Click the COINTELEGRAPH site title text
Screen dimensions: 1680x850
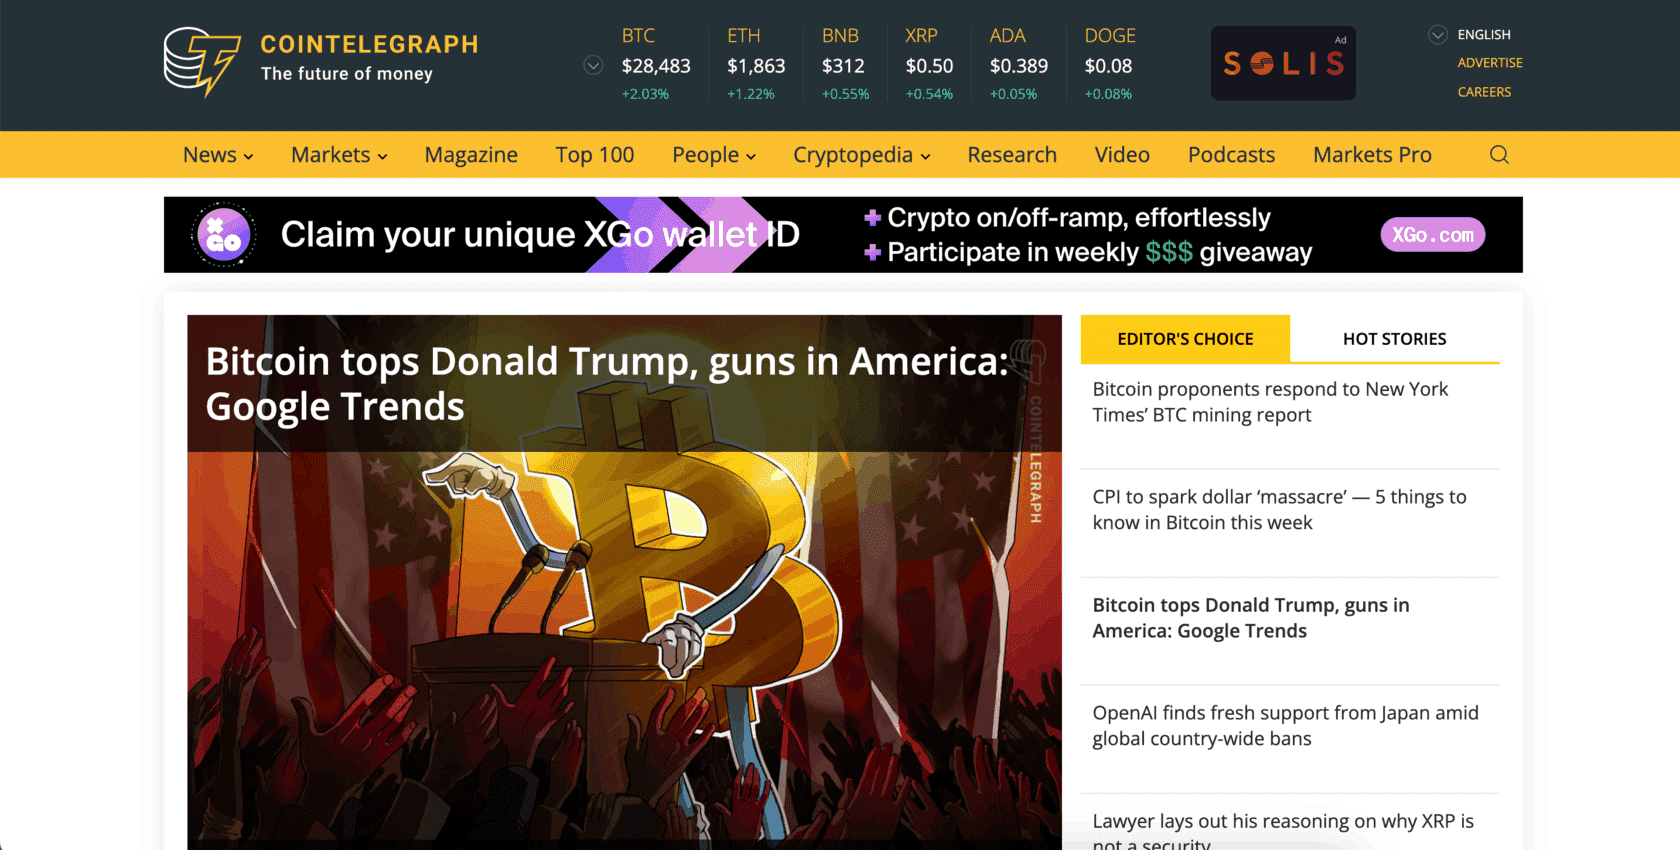tap(369, 45)
